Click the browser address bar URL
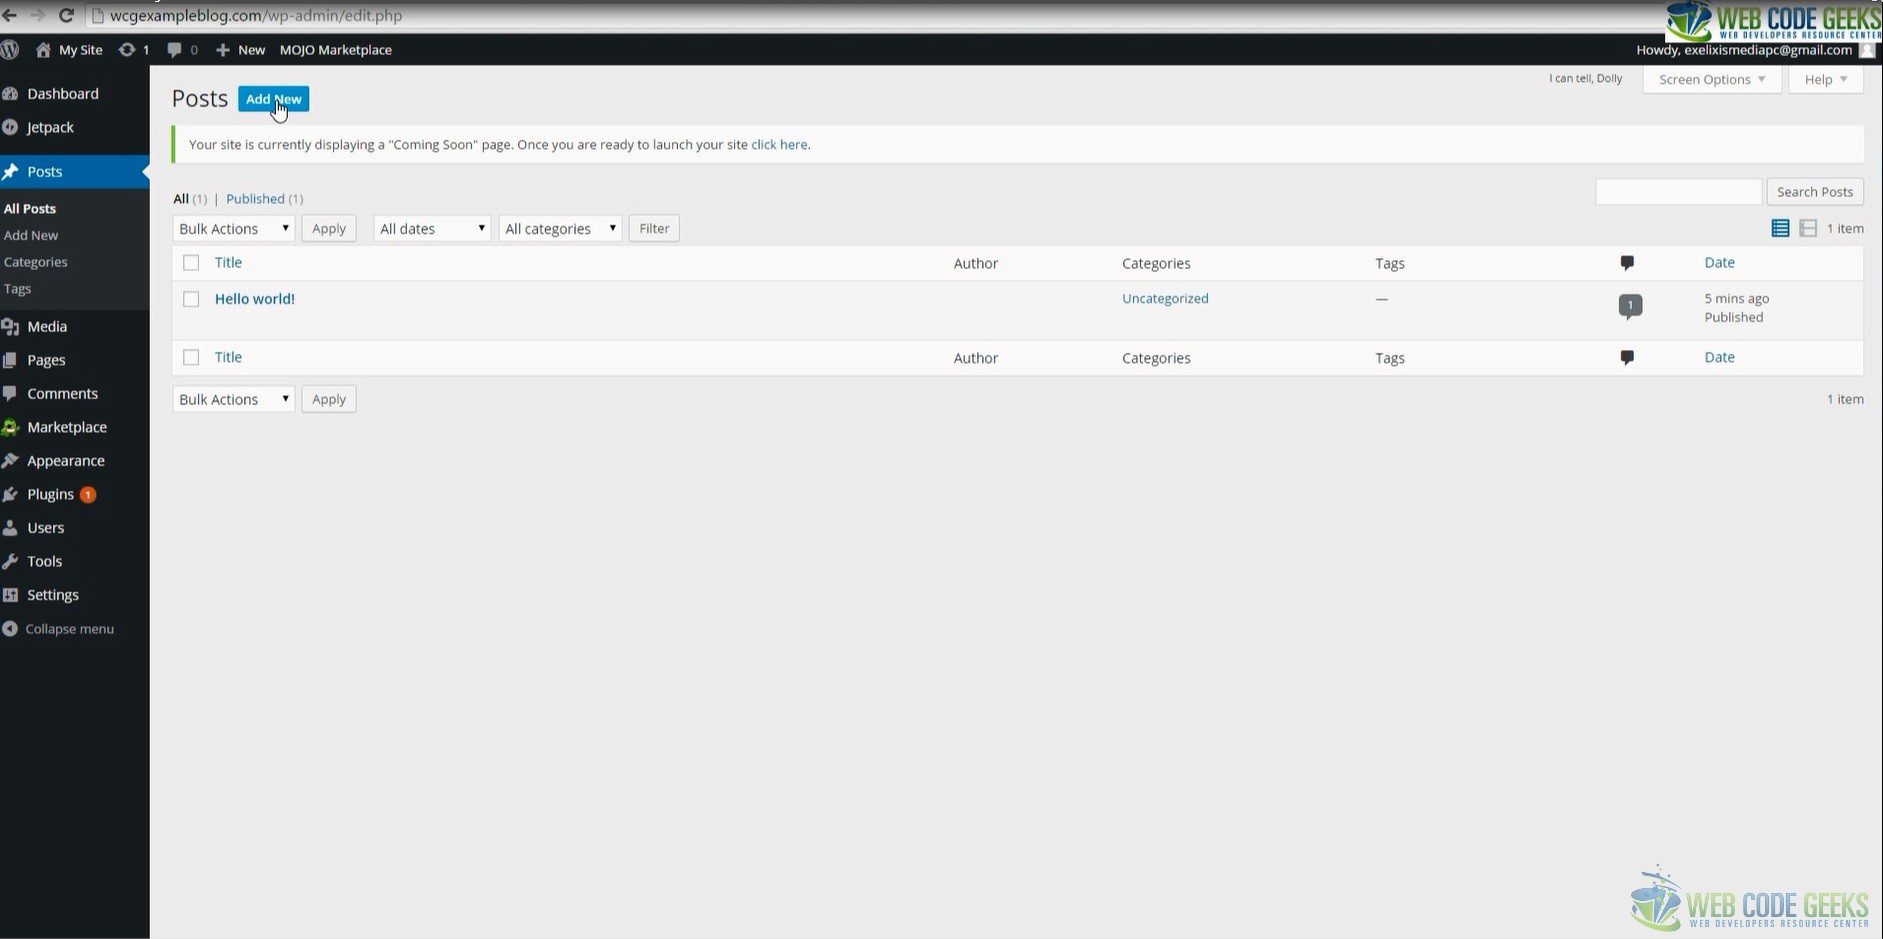1883x939 pixels. point(256,15)
